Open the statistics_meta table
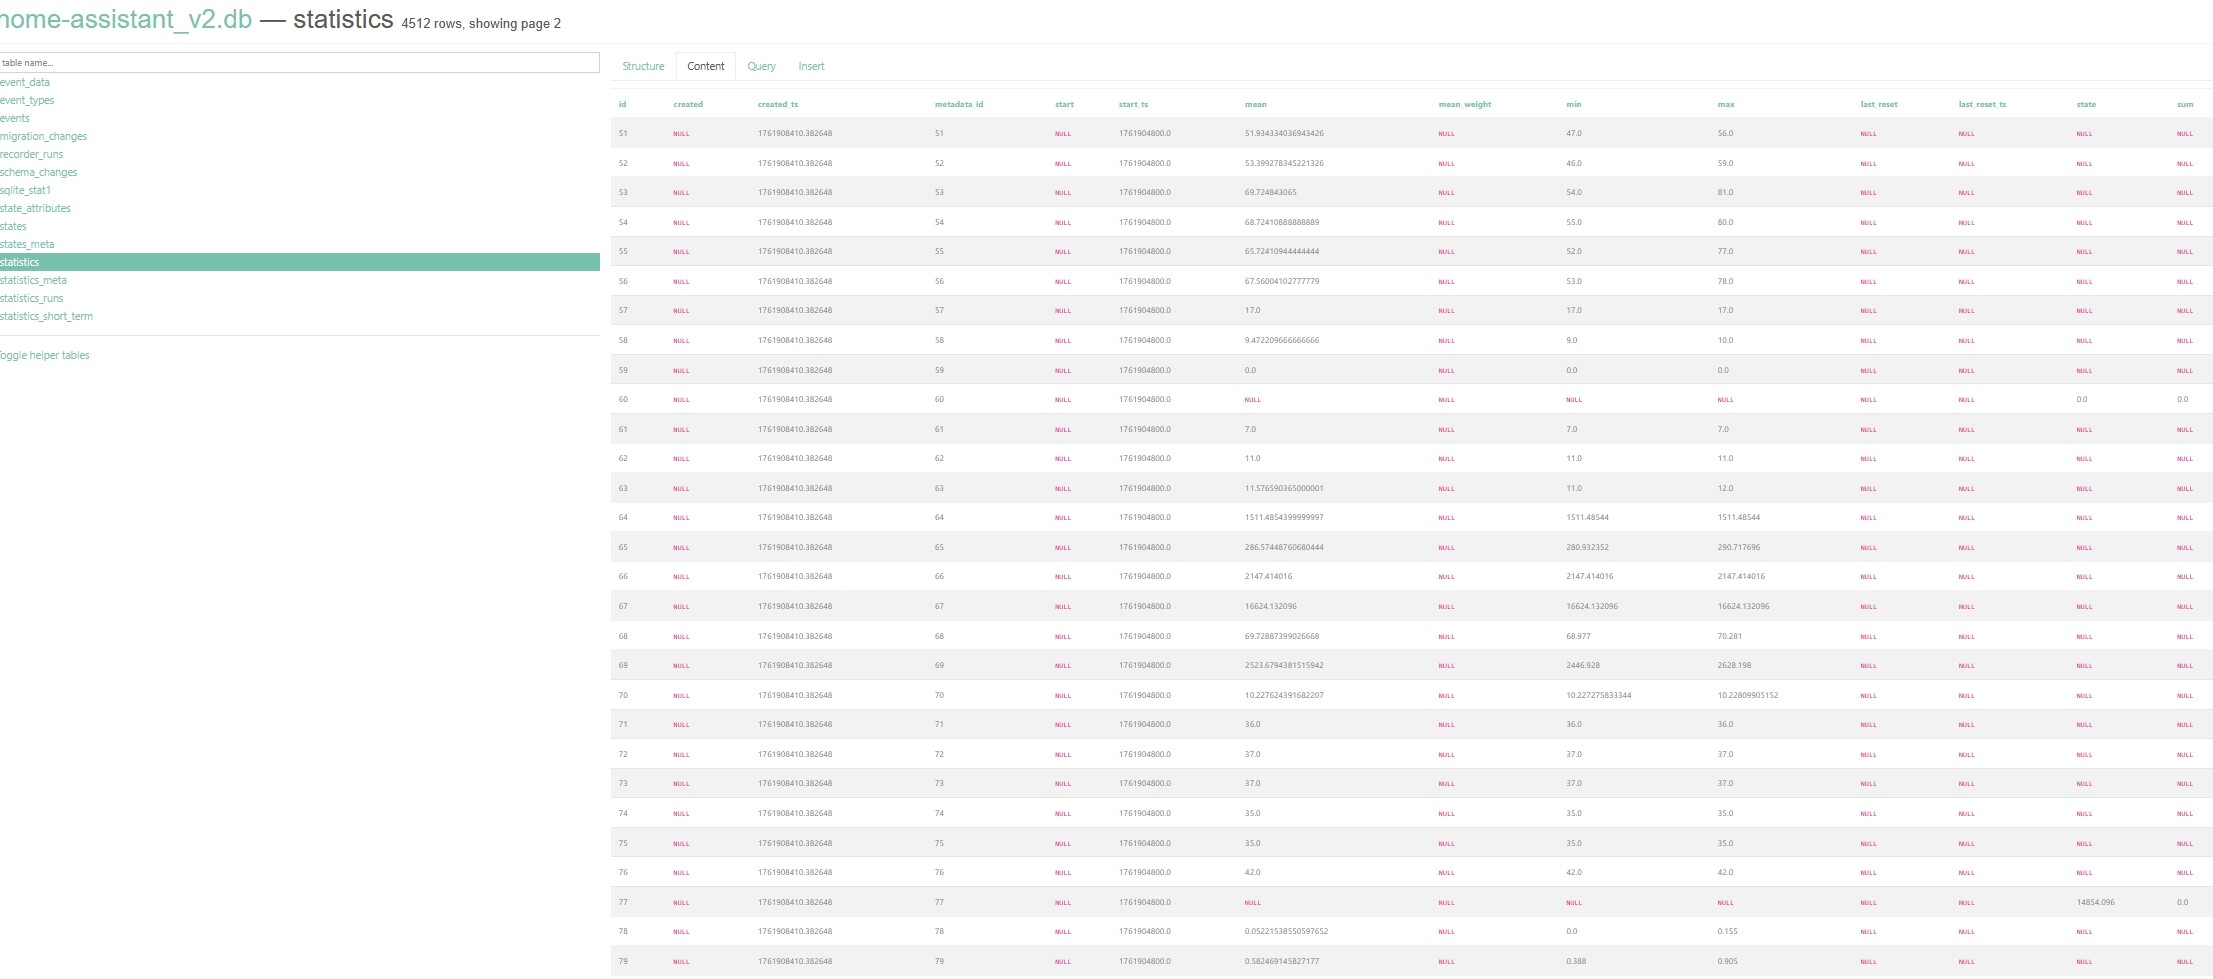2213x979 pixels. pyautogui.click(x=34, y=280)
